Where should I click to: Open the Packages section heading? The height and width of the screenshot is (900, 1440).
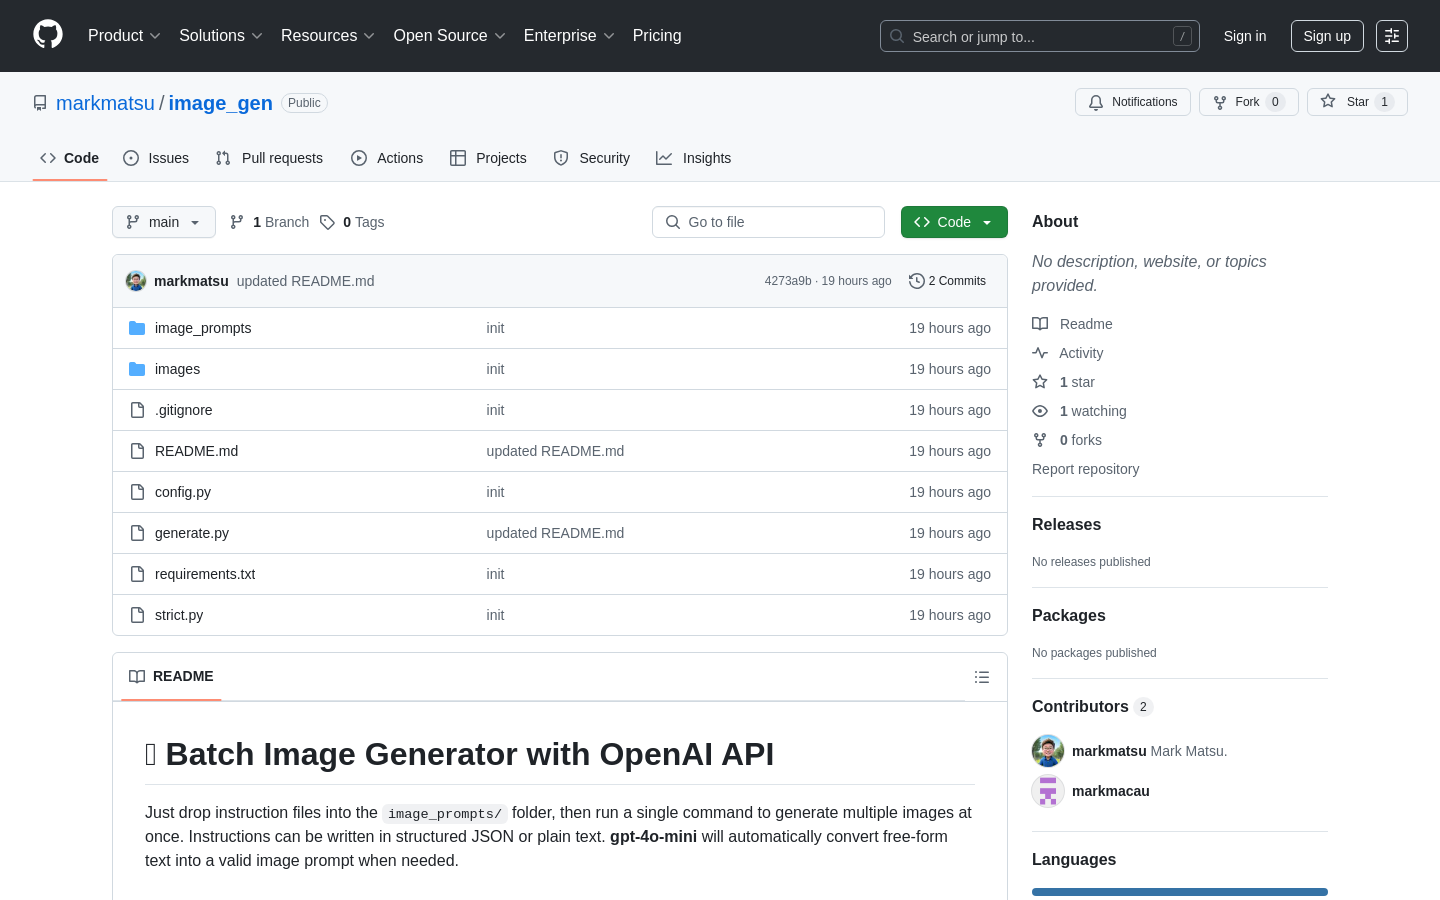tap(1068, 616)
